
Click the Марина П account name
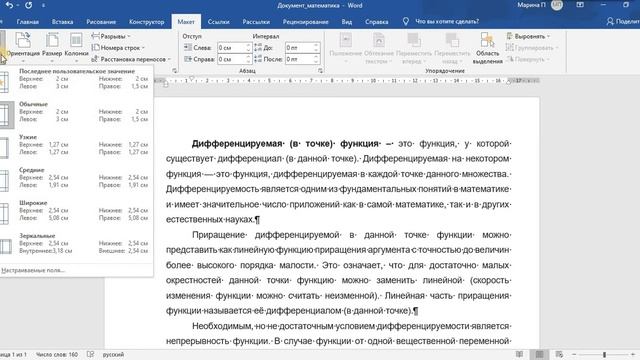point(531,5)
